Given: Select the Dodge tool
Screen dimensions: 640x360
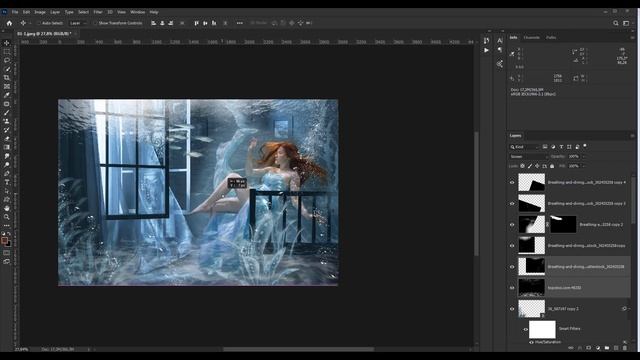Looking at the screenshot, I should tap(7, 165).
